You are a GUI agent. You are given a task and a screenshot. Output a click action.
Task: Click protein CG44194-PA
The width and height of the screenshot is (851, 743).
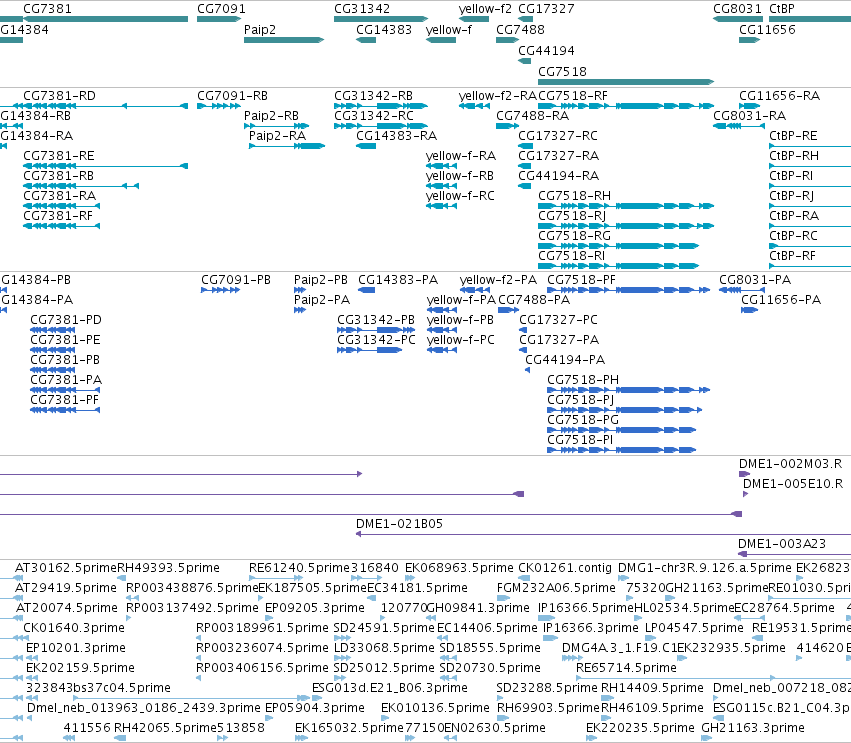(528, 370)
